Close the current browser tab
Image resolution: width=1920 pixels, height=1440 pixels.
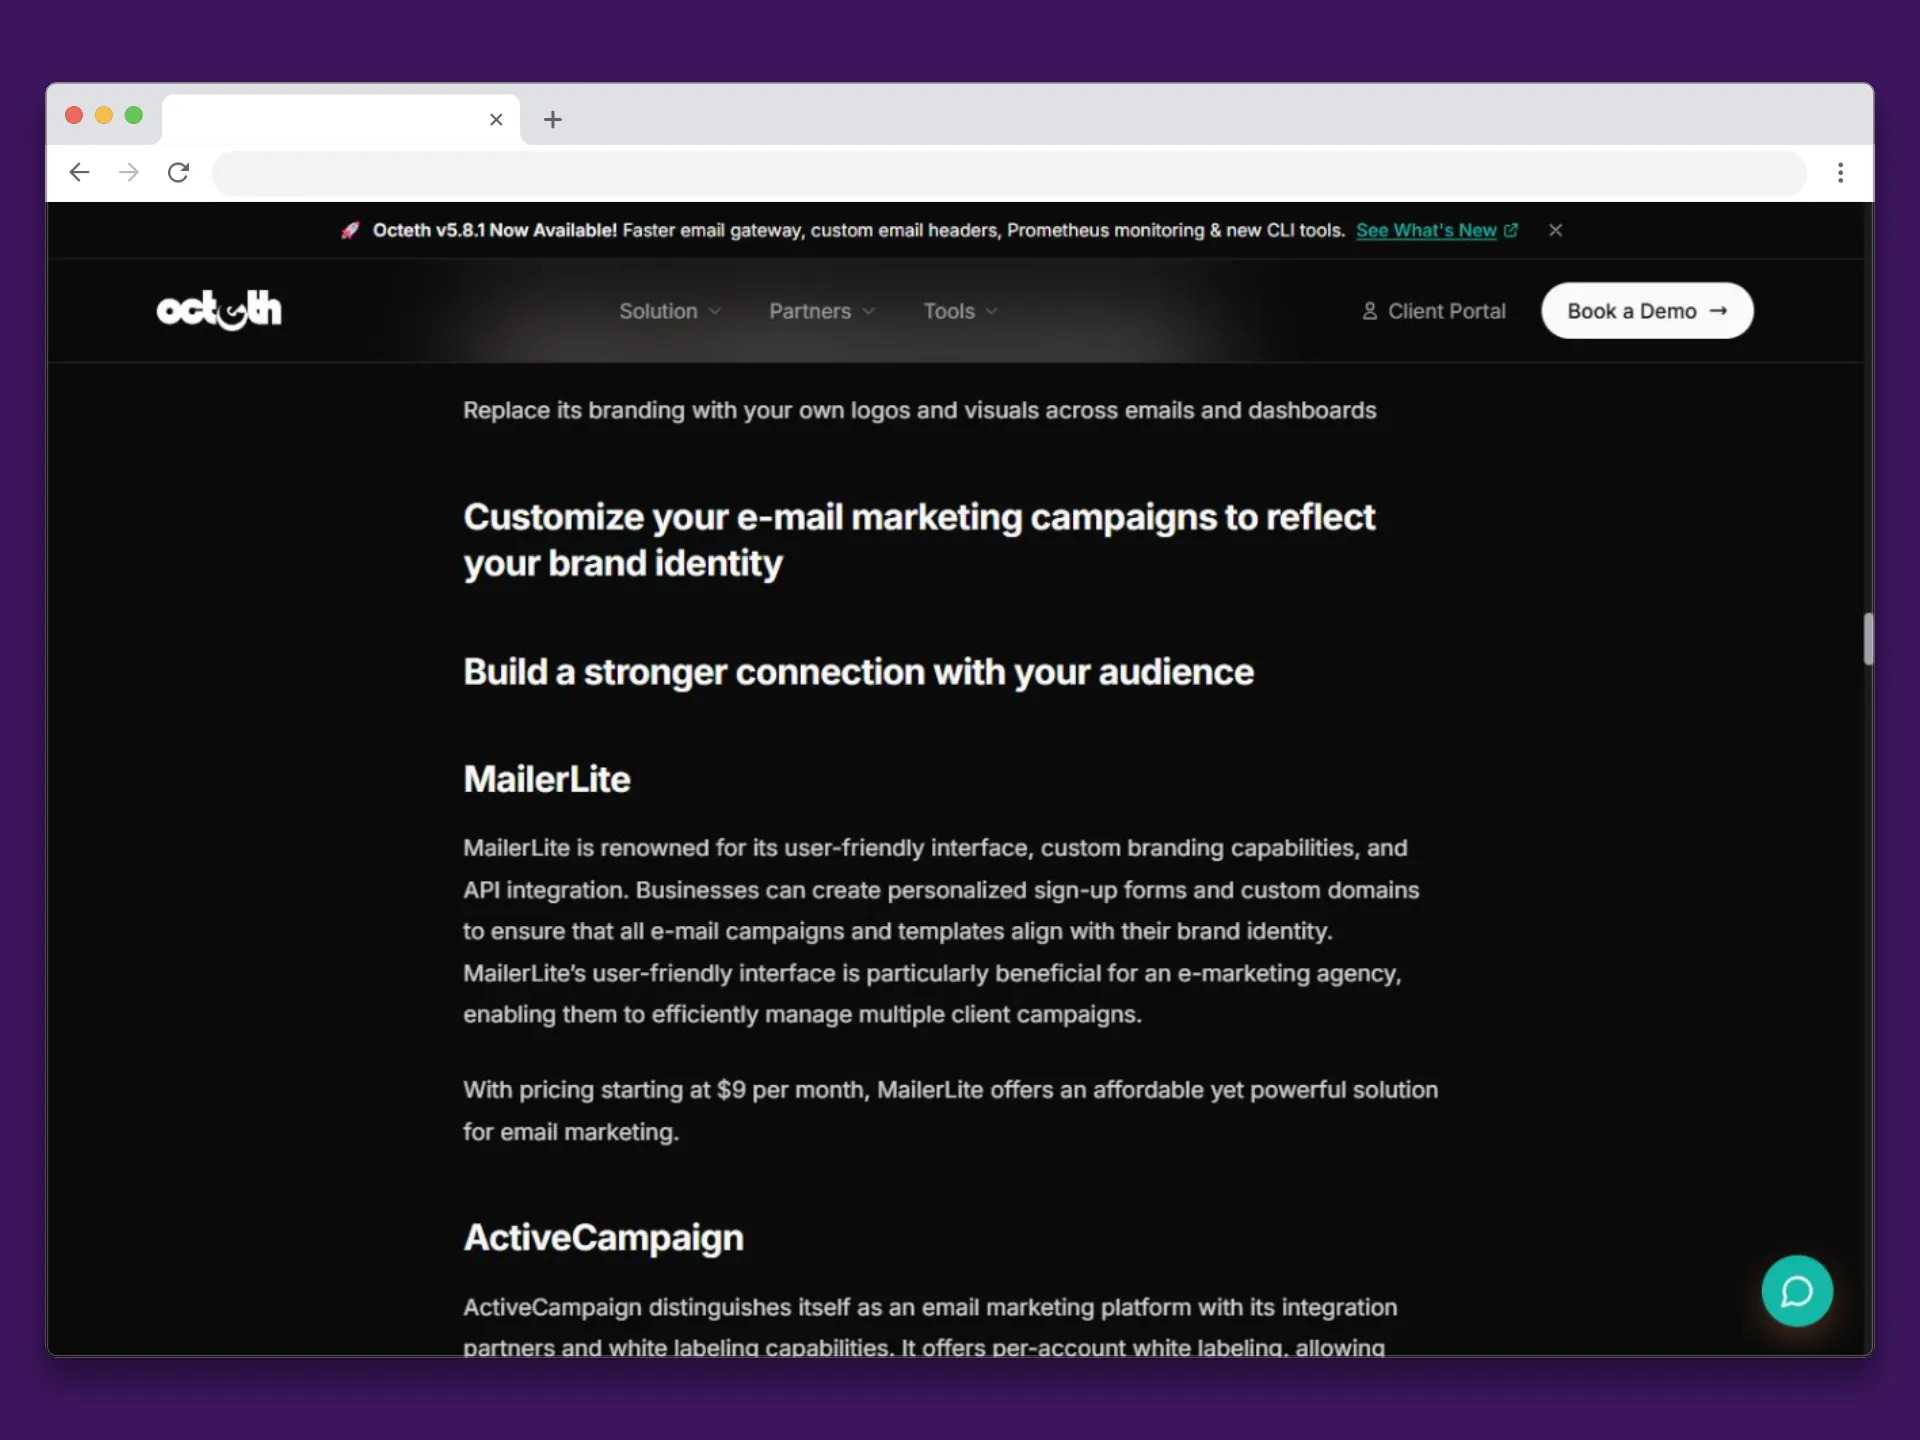click(496, 120)
